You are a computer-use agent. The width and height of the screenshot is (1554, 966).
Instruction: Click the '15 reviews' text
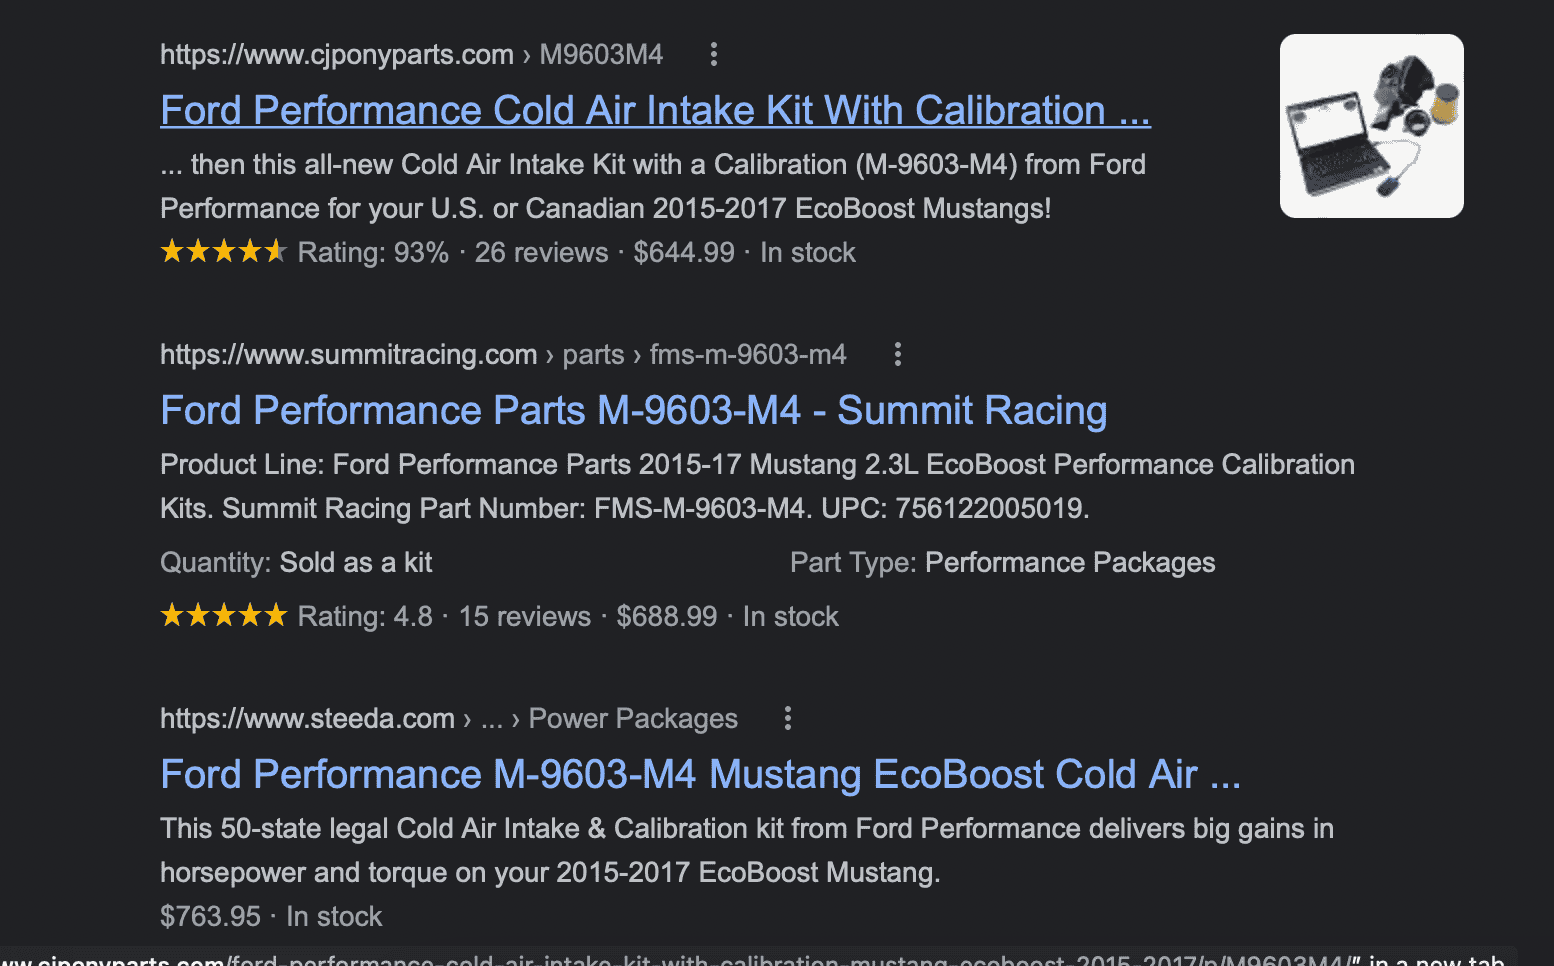524,616
